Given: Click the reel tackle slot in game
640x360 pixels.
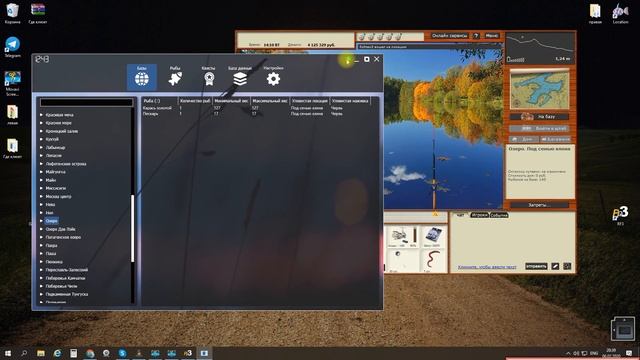Looking at the screenshot, I should [402, 237].
